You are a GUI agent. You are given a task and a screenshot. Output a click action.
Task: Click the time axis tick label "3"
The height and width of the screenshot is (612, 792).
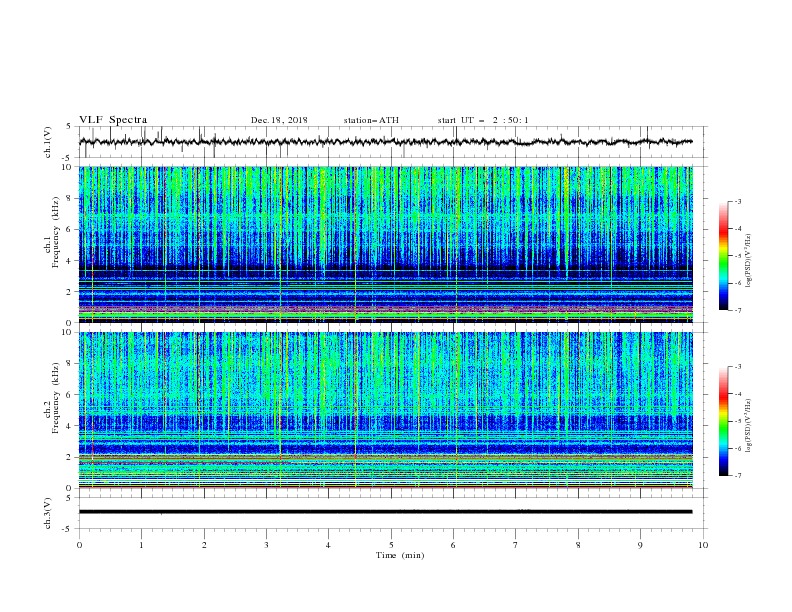coord(266,545)
